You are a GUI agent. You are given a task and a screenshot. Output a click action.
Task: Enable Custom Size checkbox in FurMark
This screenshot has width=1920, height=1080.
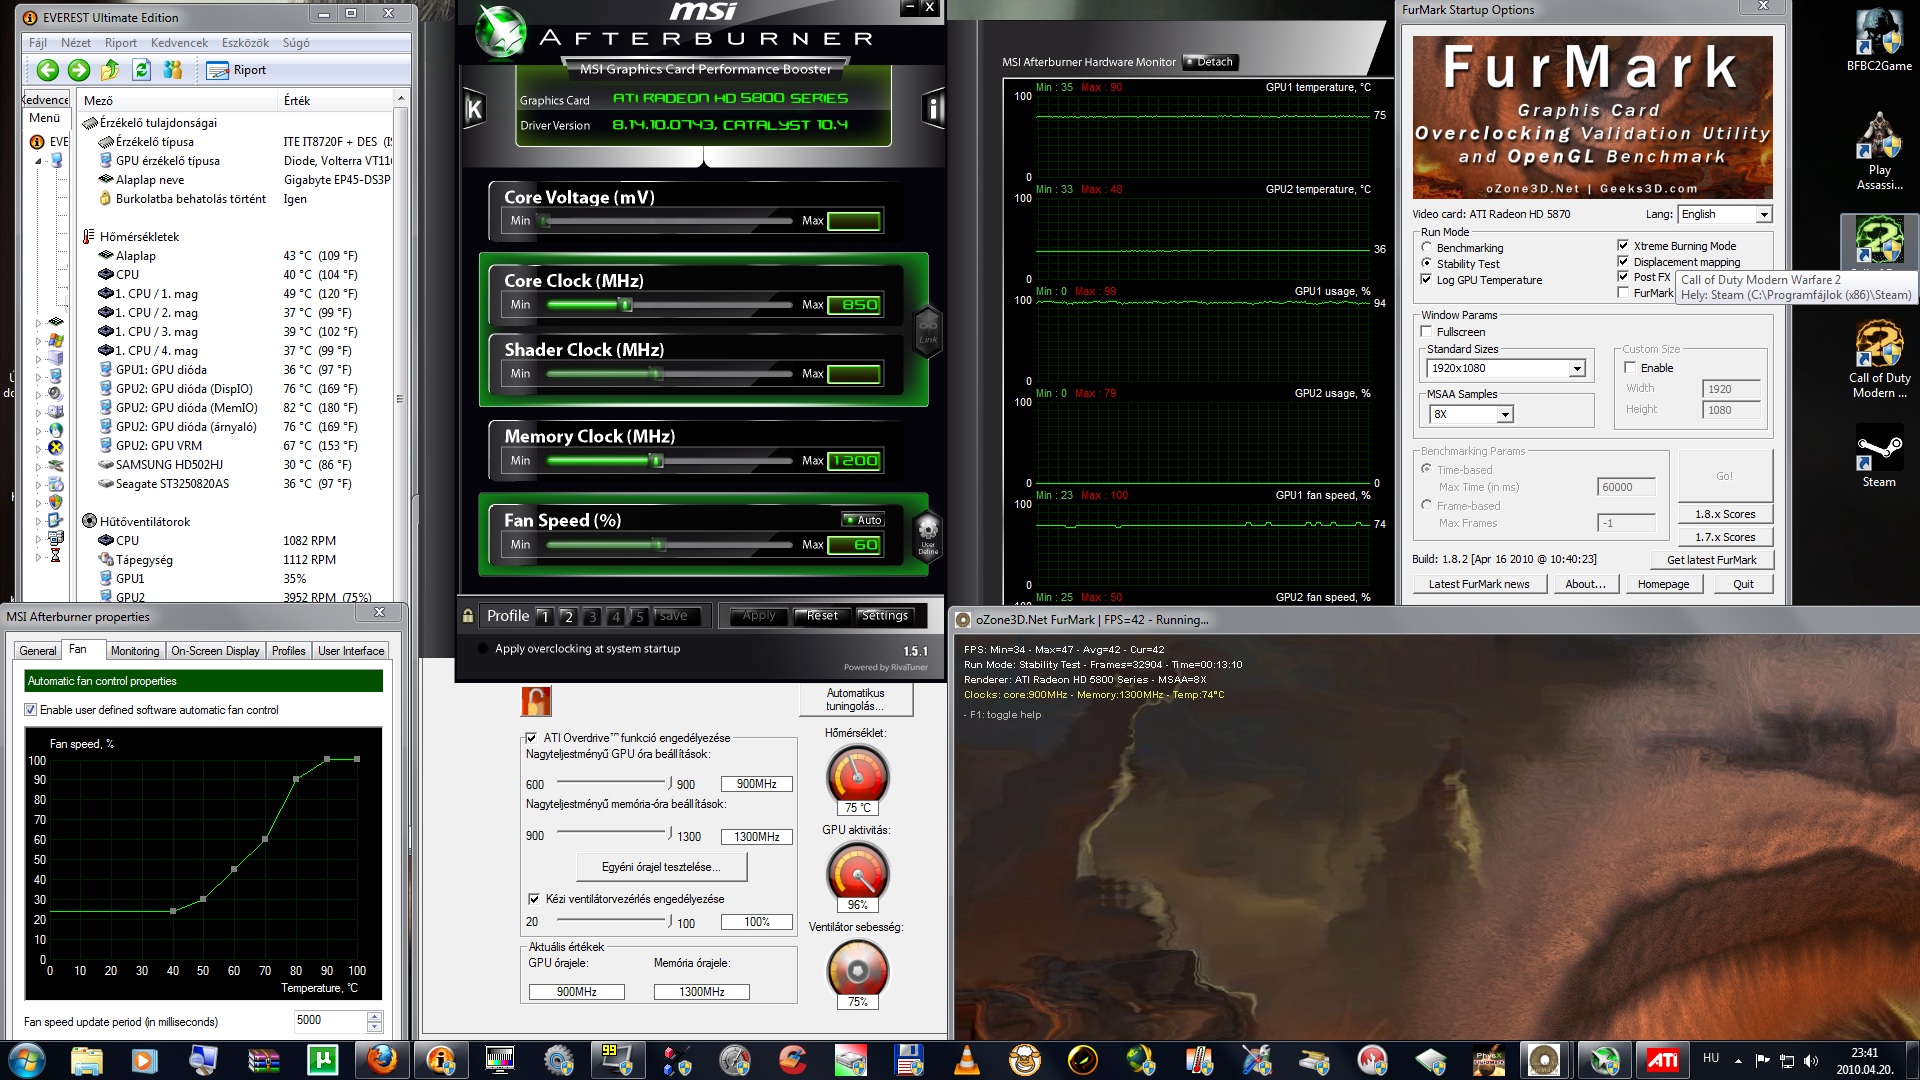pyautogui.click(x=1630, y=367)
